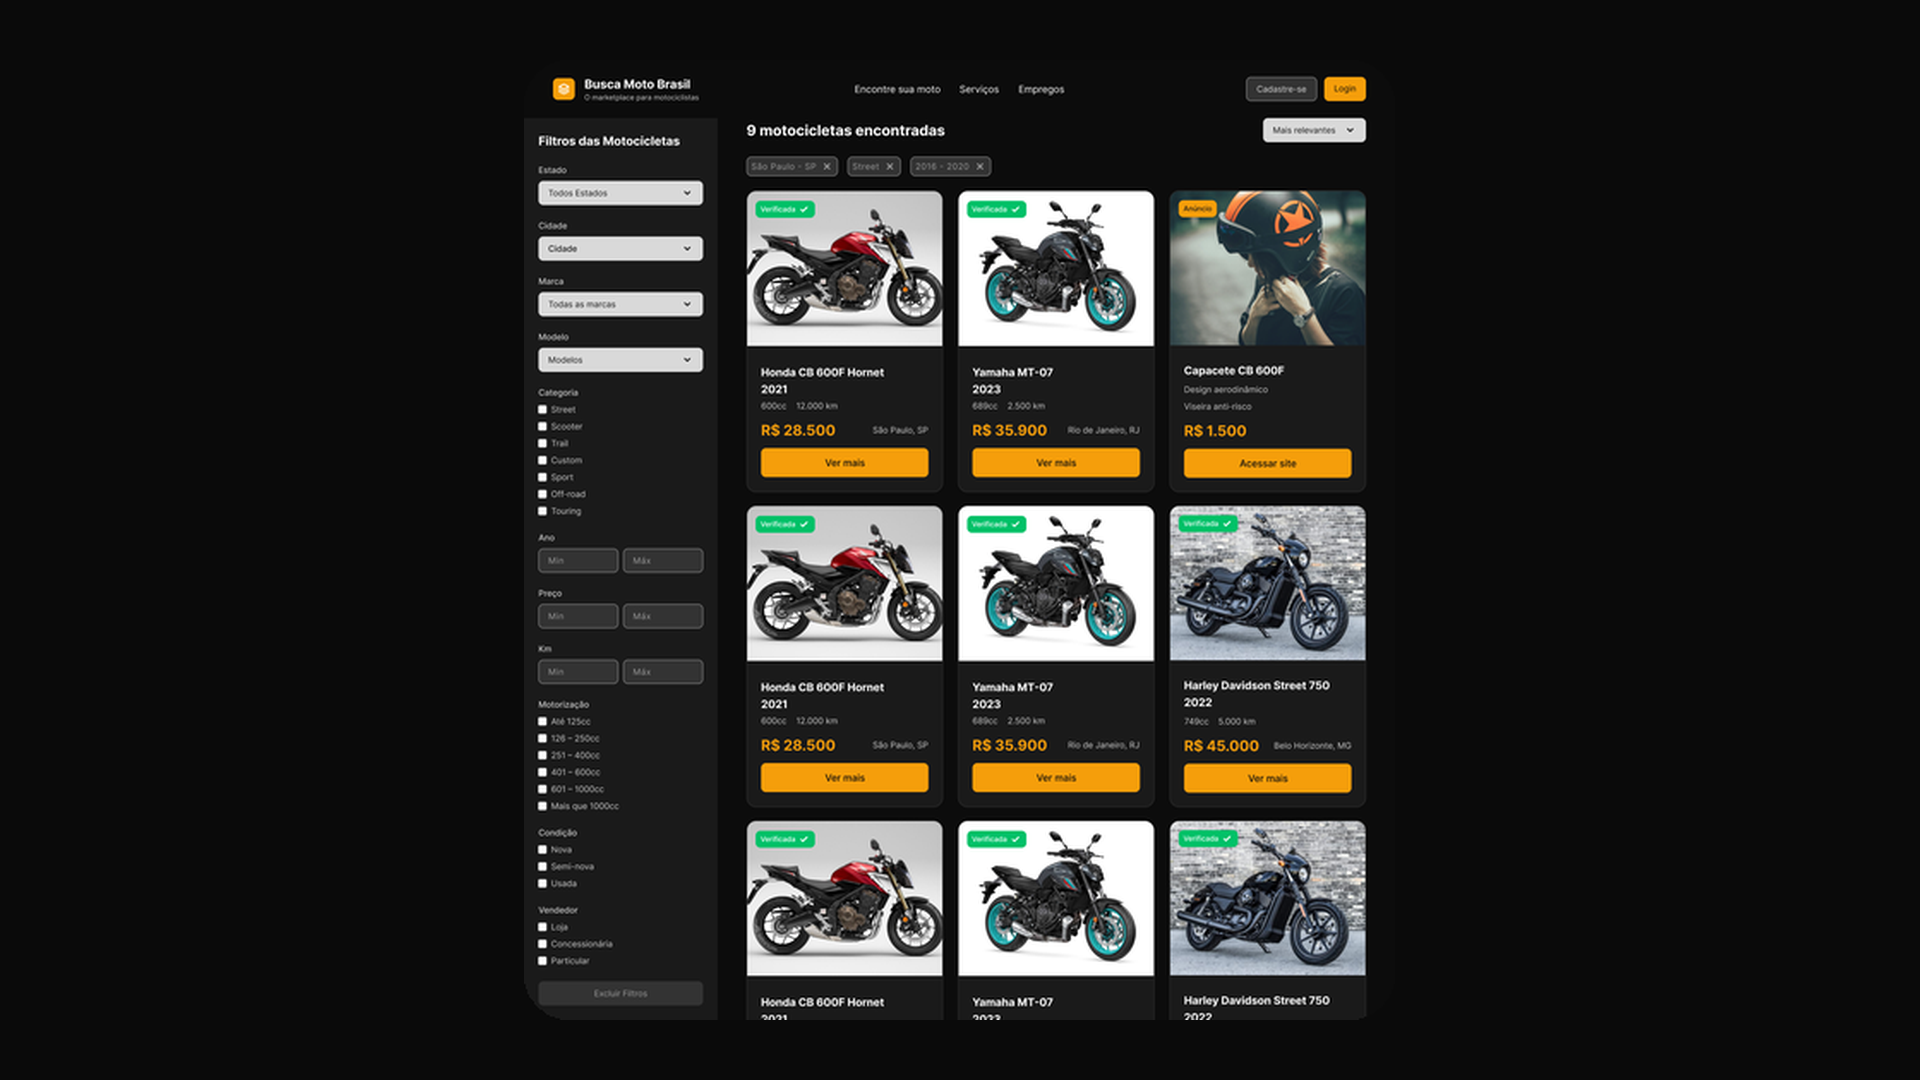Image resolution: width=1920 pixels, height=1080 pixels.
Task: Check the 126 - 250cc checkbox
Action: coord(543,739)
